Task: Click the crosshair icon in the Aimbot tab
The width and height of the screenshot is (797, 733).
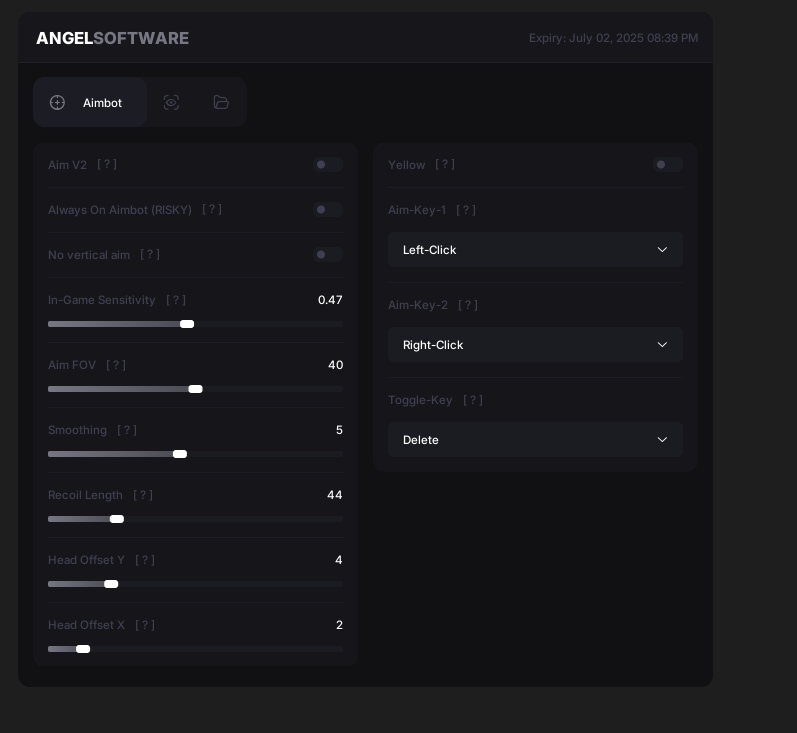Action: tap(57, 103)
